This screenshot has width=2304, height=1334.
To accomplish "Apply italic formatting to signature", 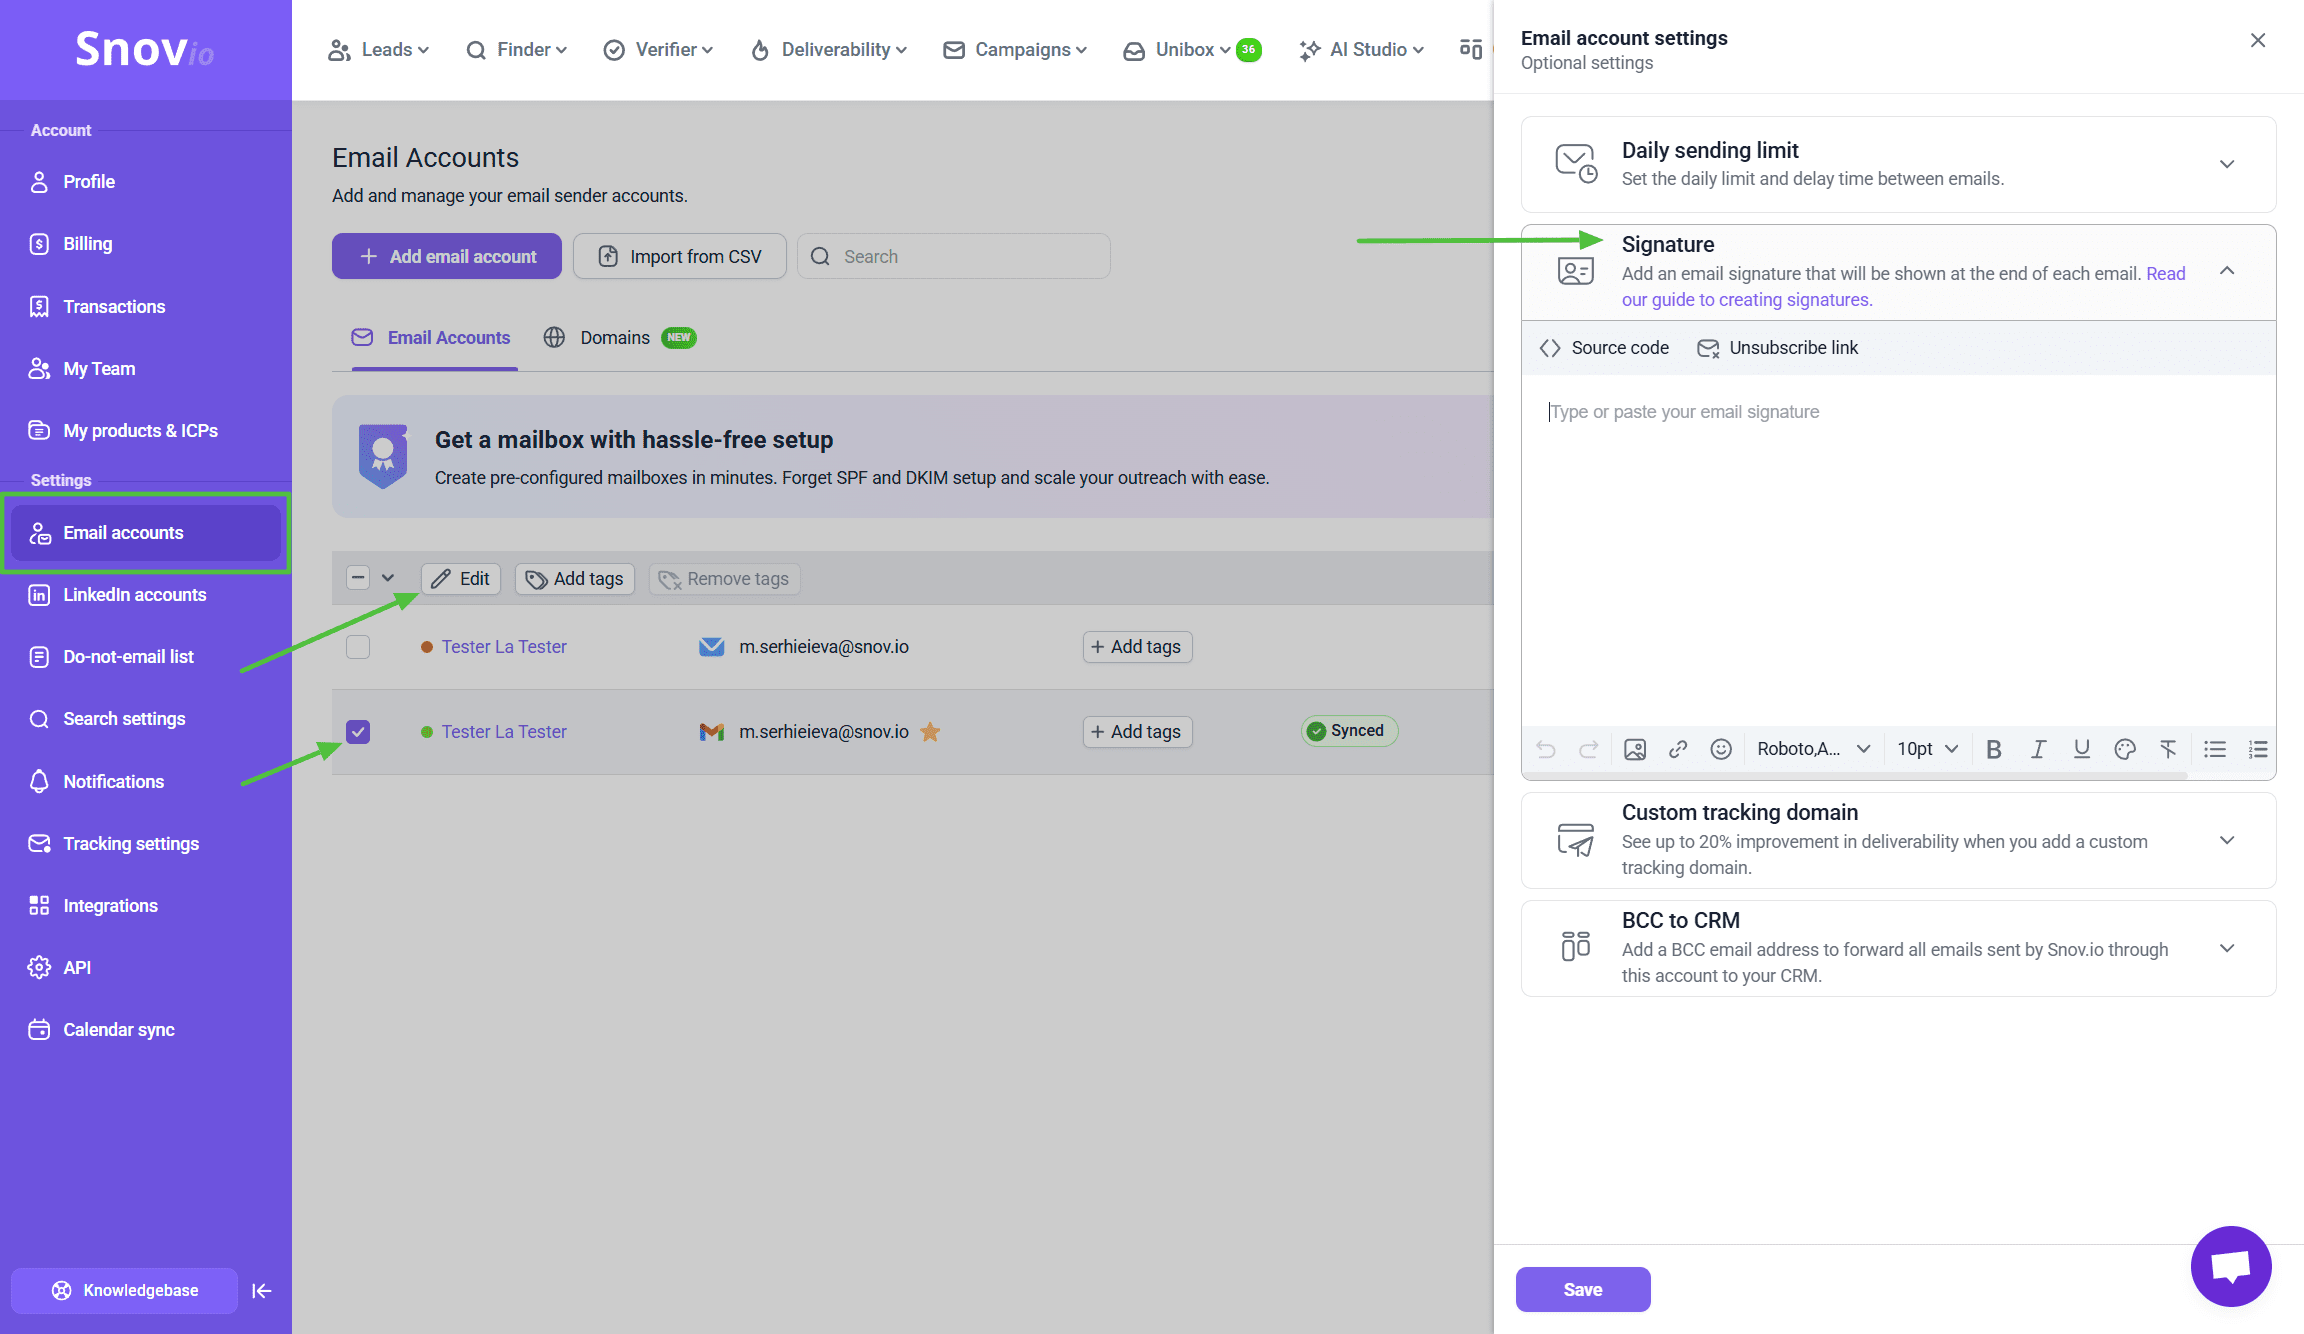I will click(x=2037, y=749).
